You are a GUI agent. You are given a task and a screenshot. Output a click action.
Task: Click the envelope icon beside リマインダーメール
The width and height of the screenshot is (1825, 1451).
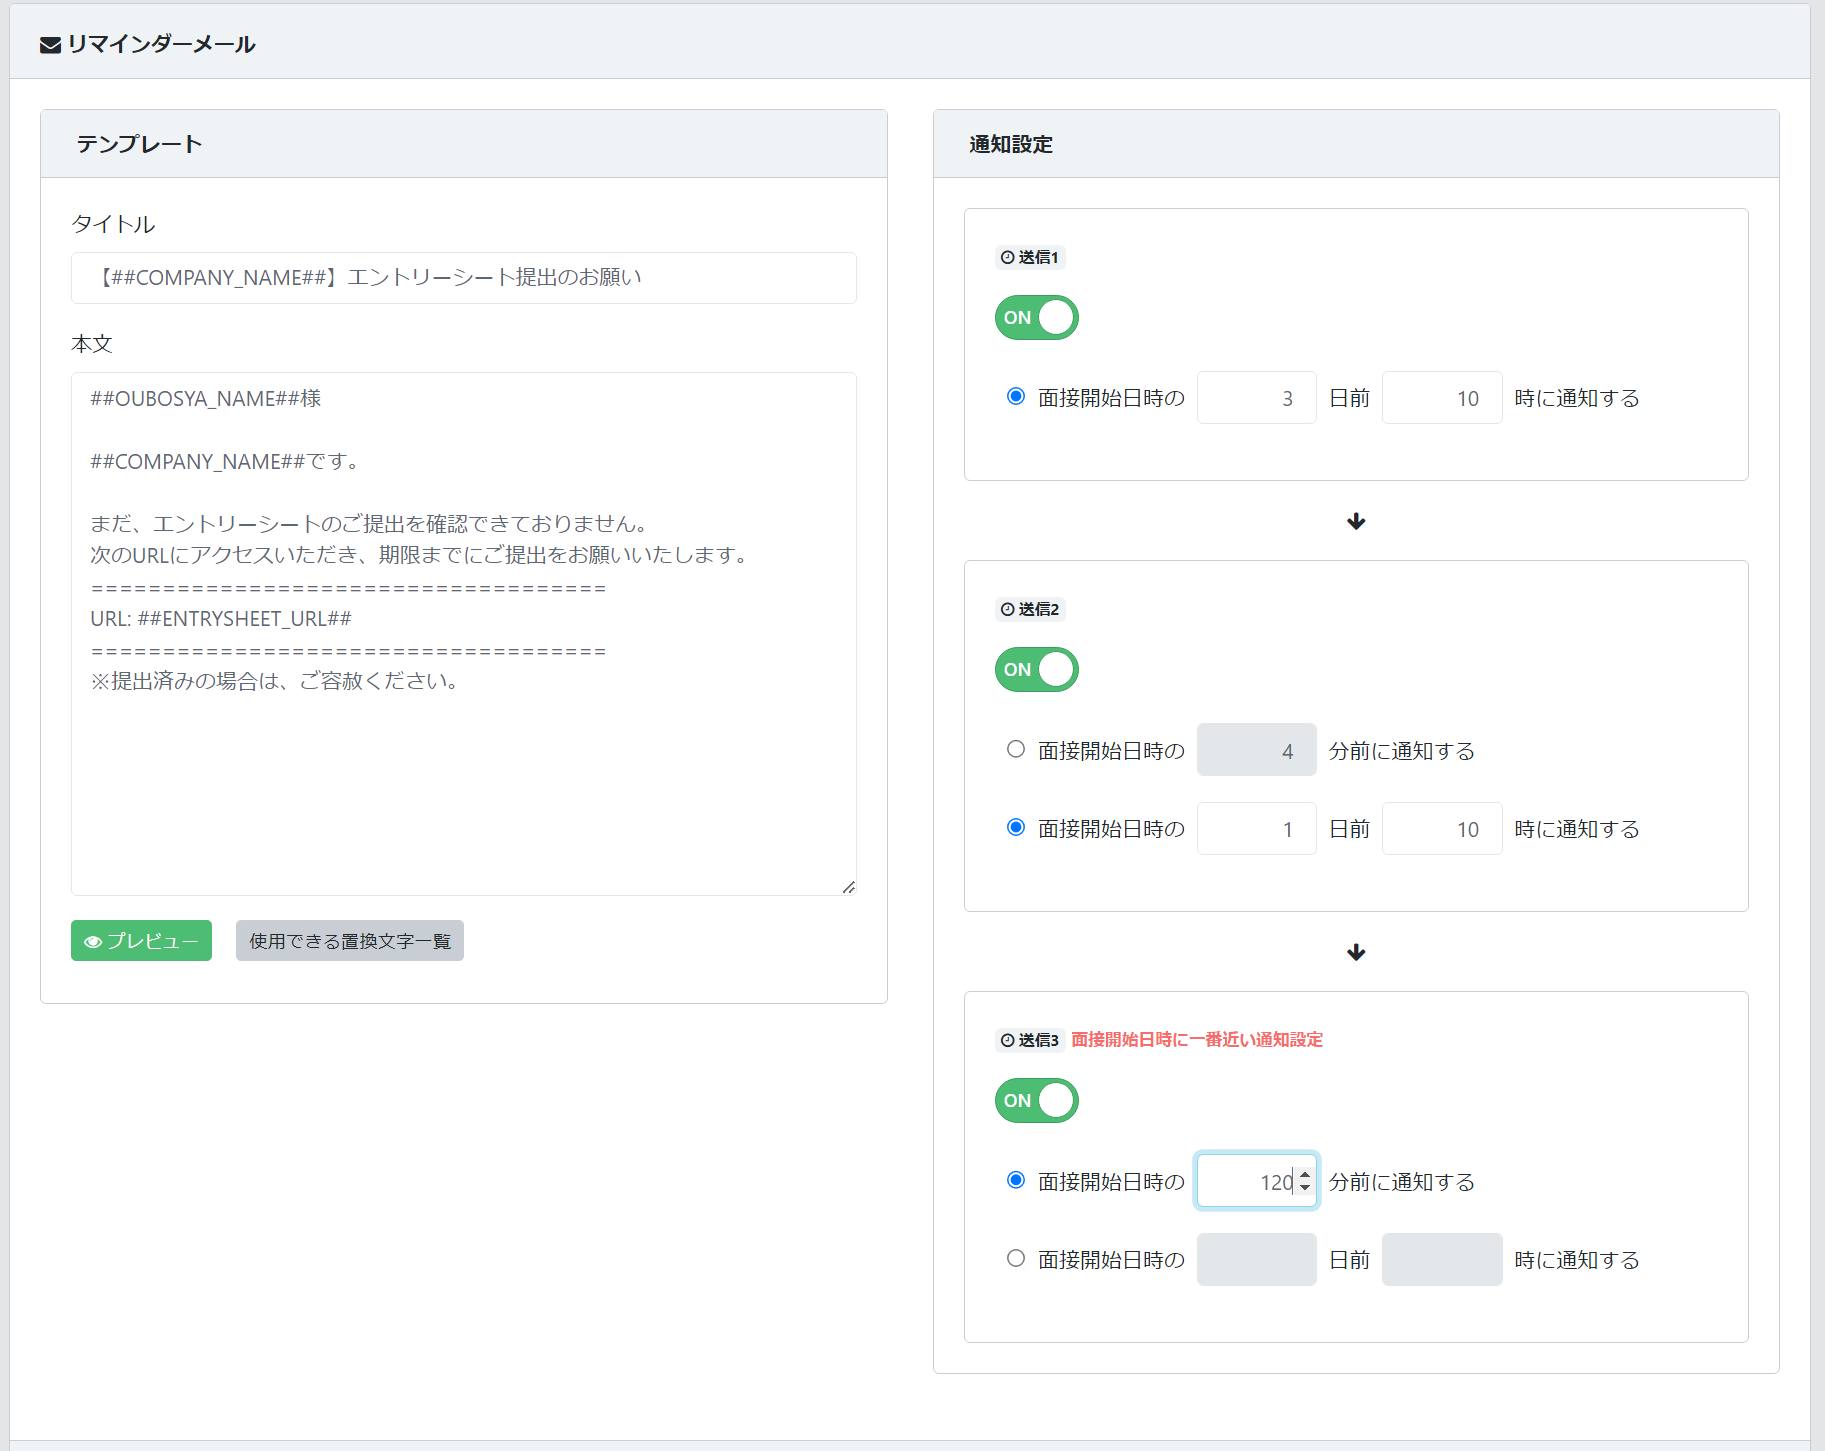[50, 45]
